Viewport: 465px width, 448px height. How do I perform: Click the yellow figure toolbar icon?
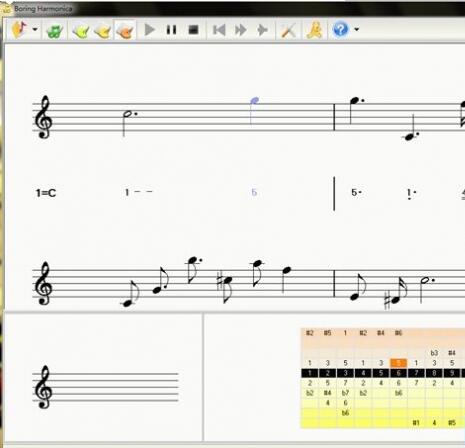(x=314, y=30)
